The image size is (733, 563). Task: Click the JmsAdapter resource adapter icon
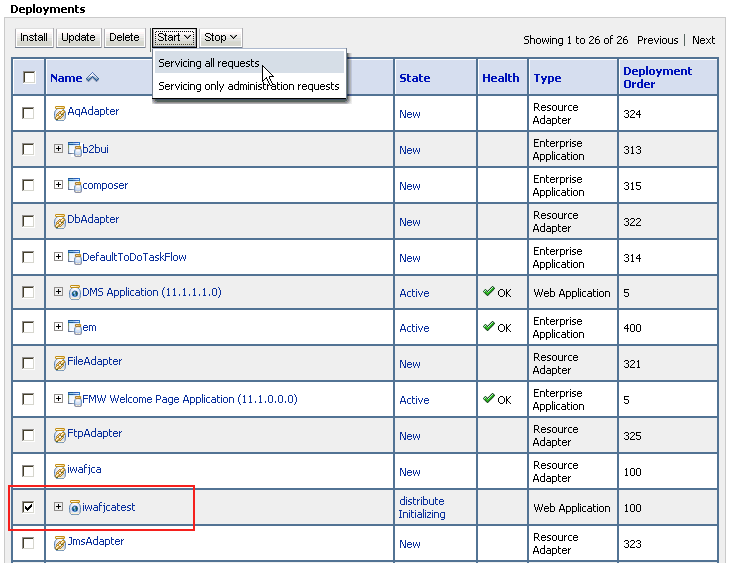pos(59,543)
